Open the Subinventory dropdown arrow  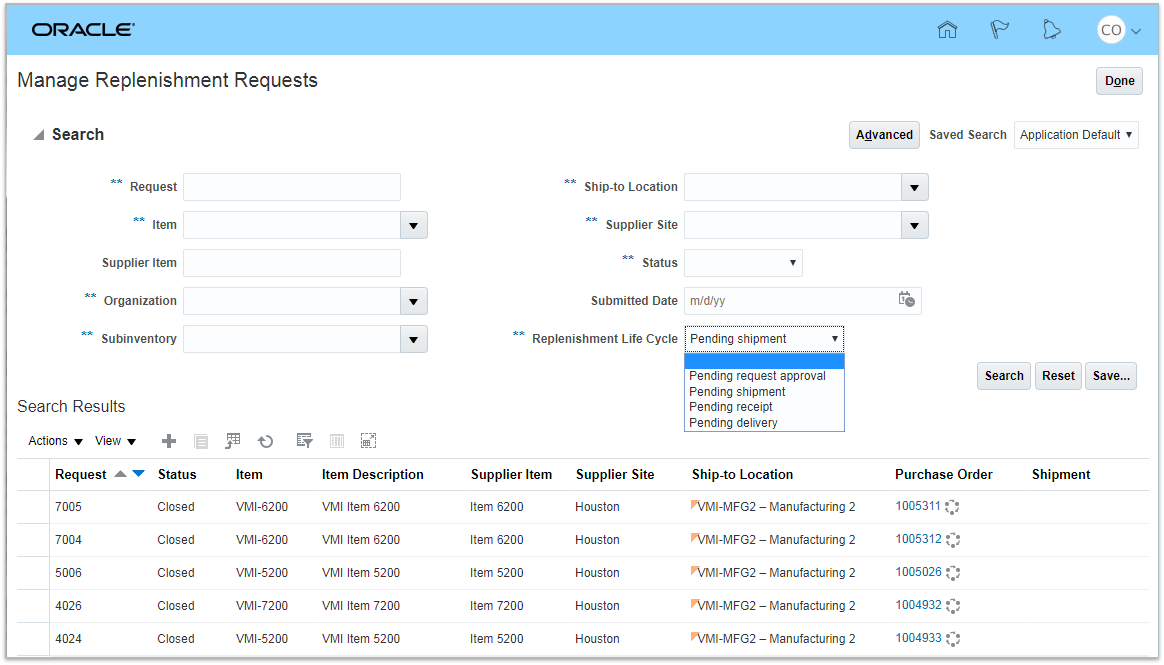[x=413, y=339]
